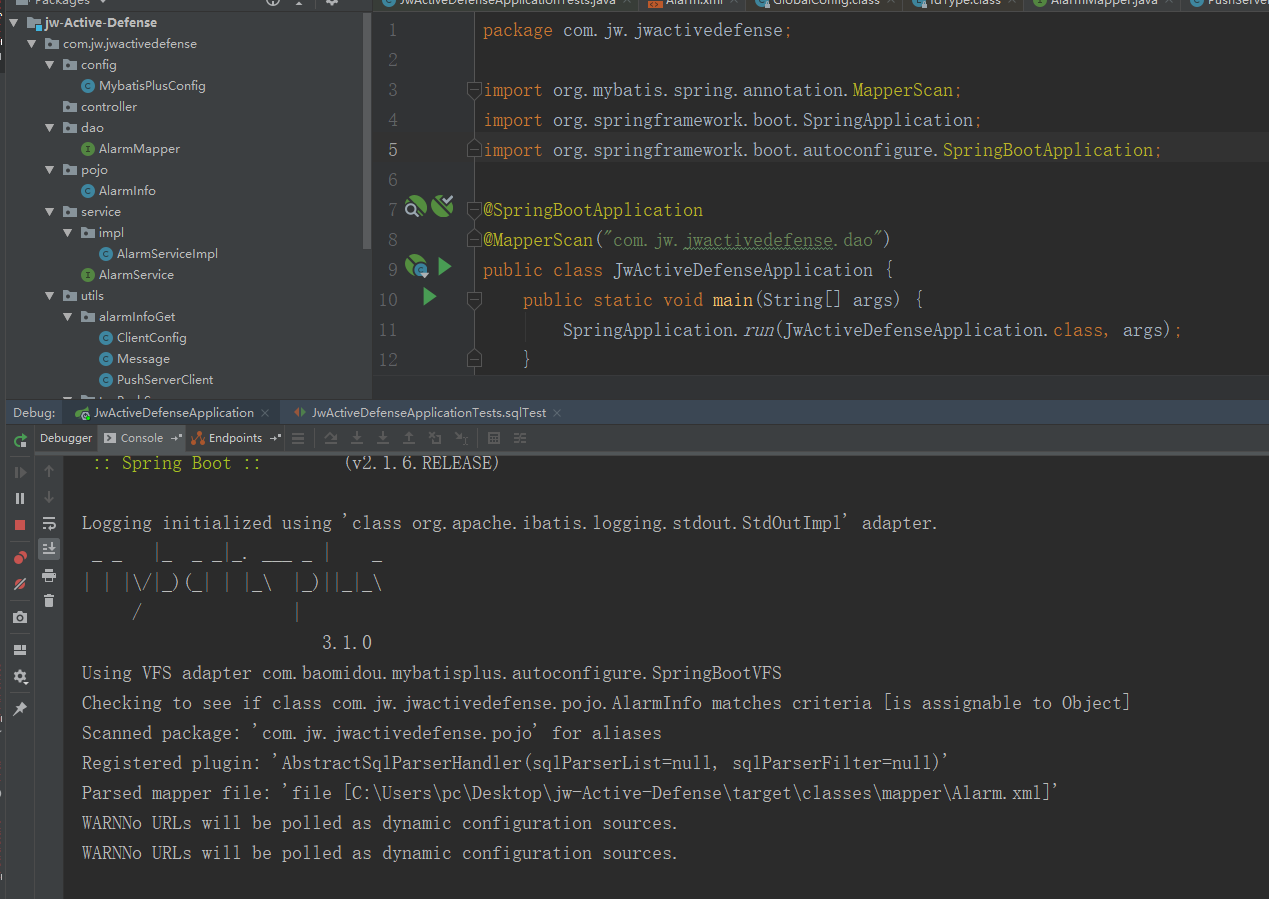Rerun JwActiveDefenseApplication debug session

coord(20,440)
